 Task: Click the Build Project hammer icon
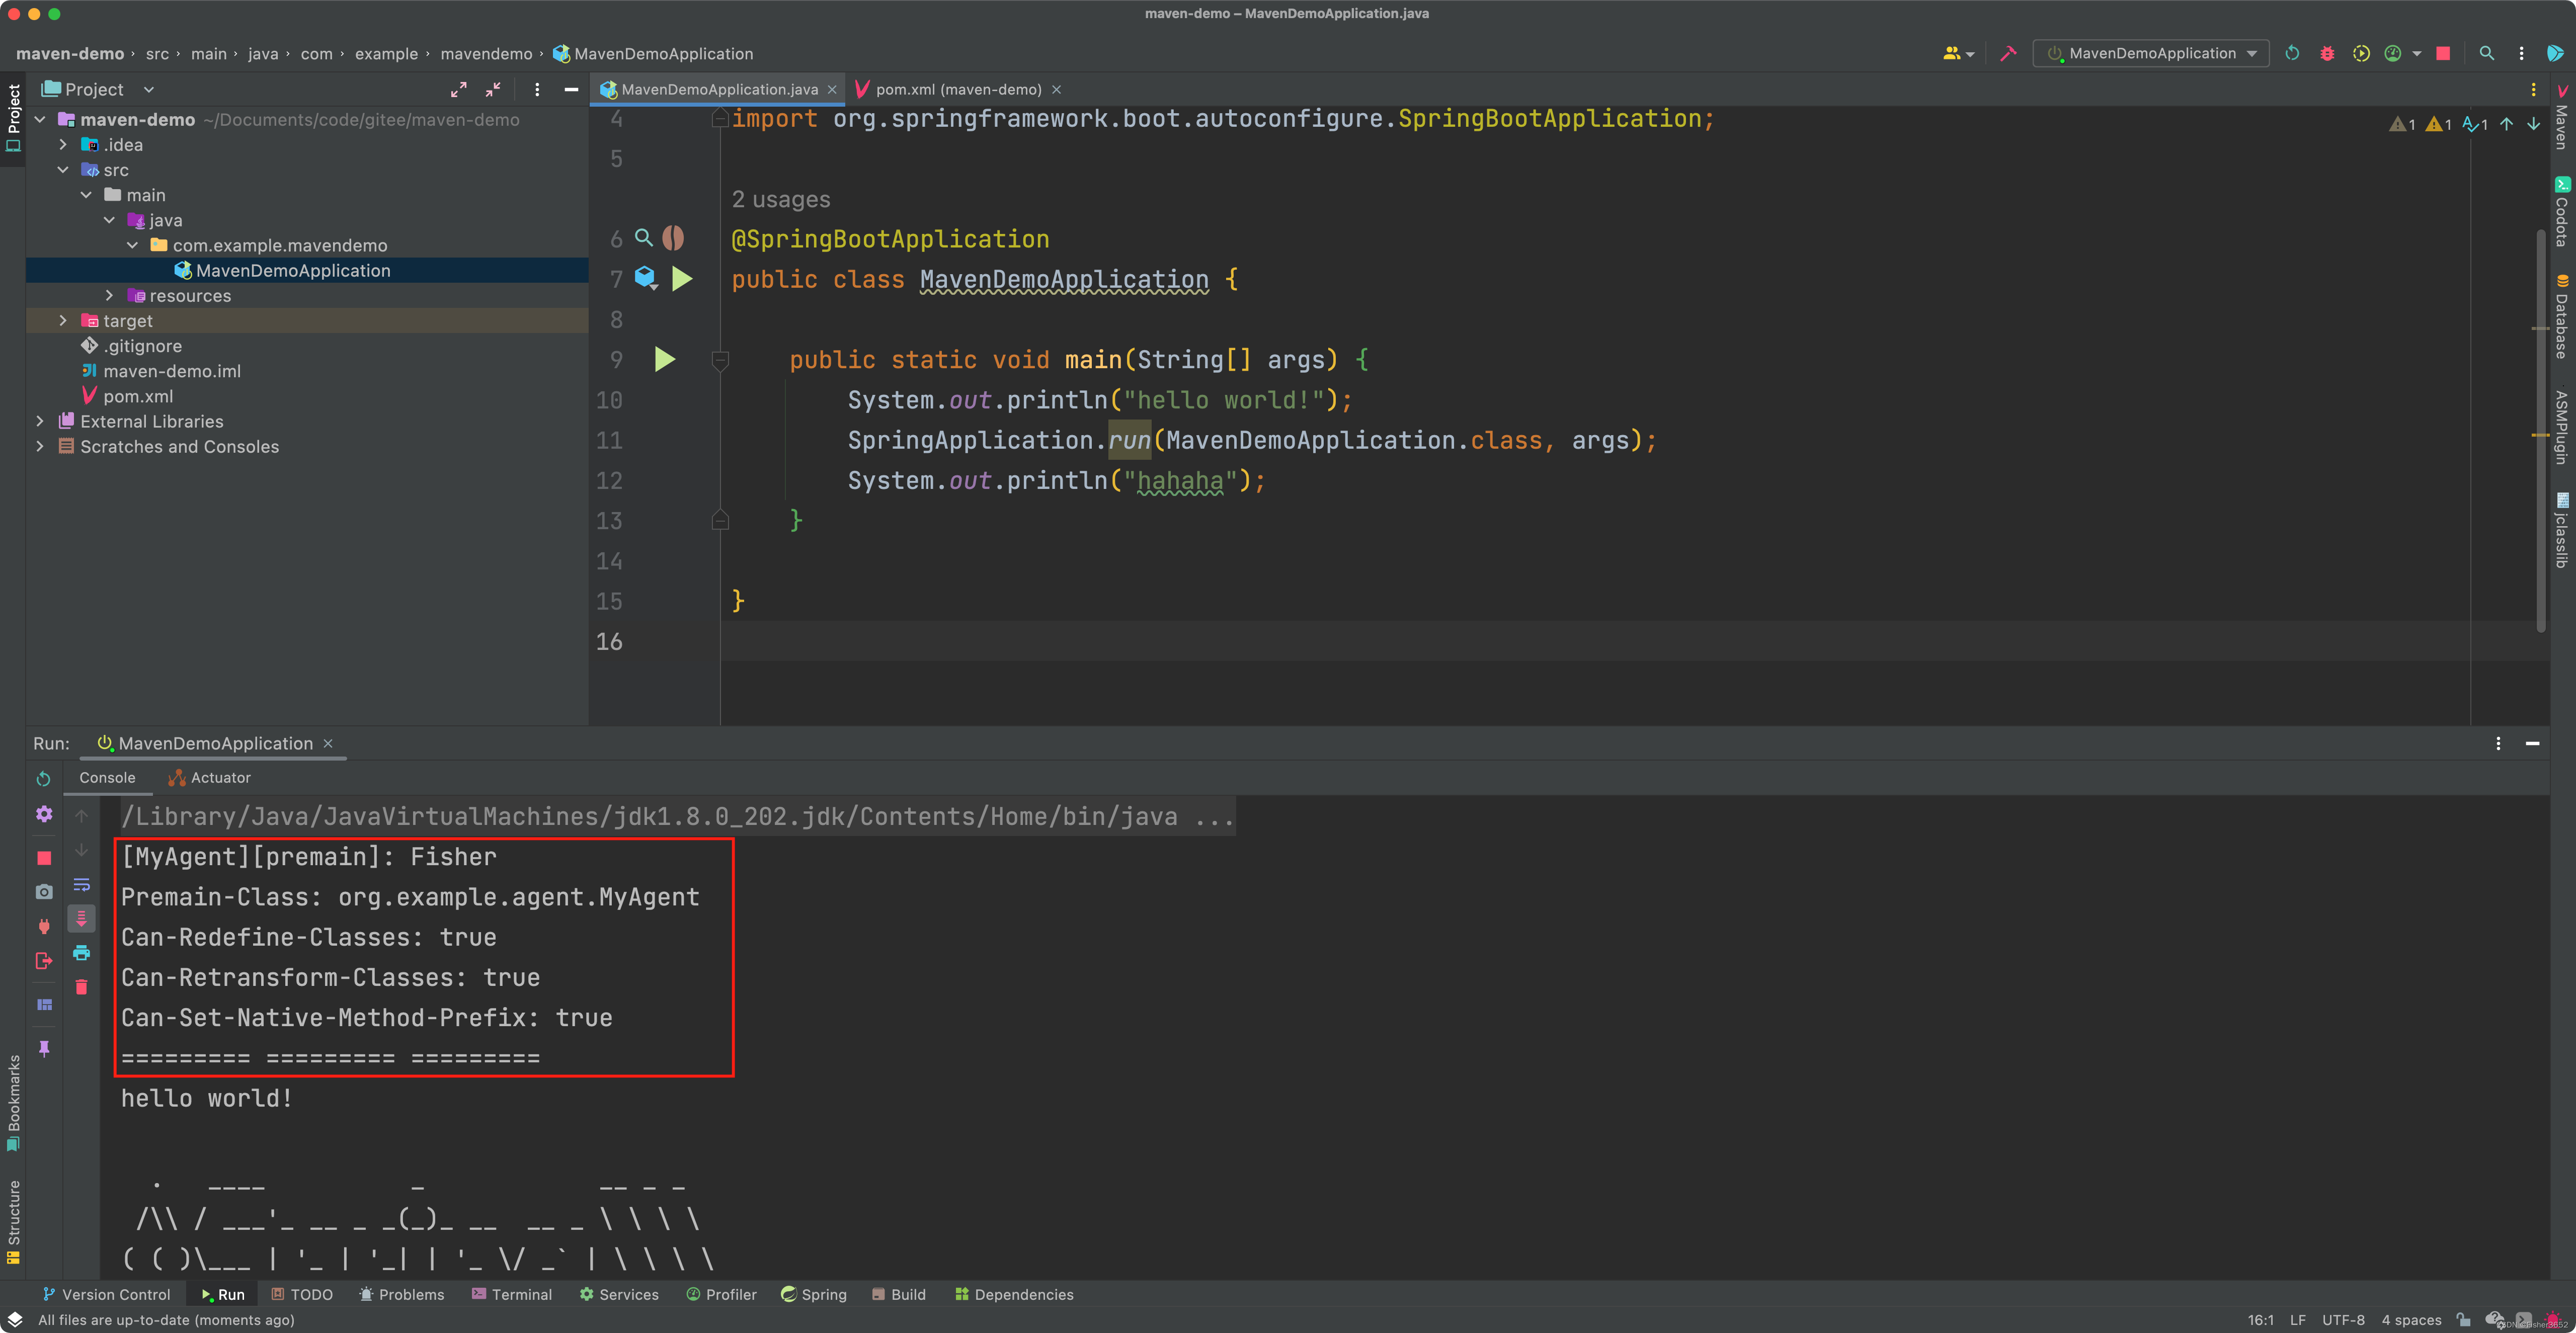[2008, 53]
